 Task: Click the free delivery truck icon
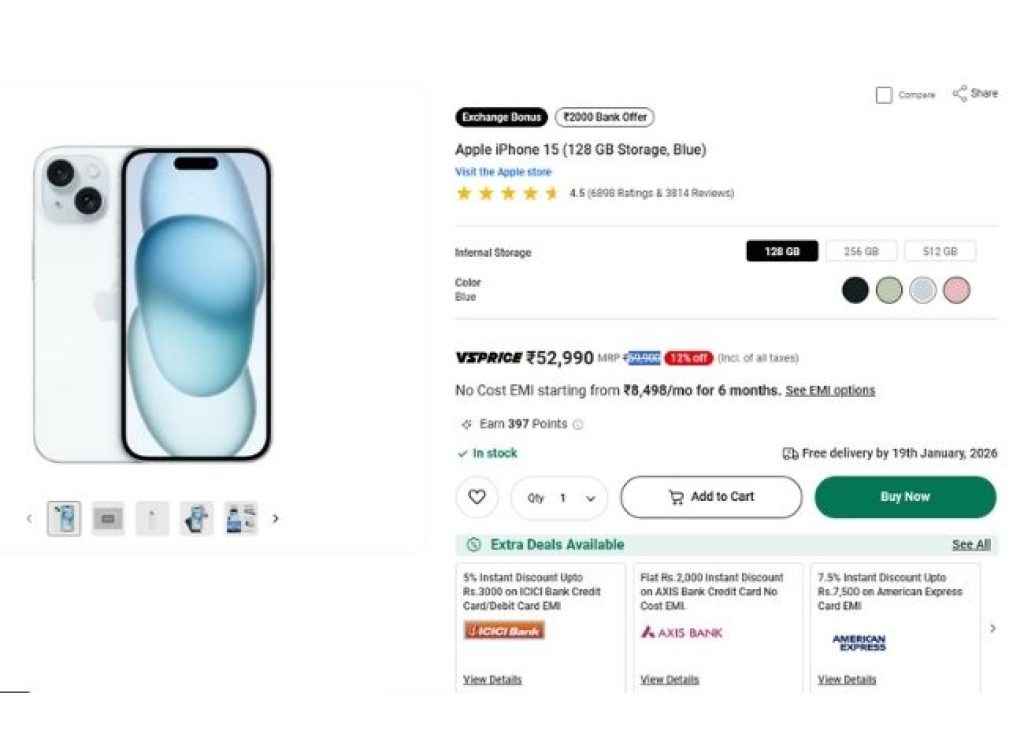coord(790,452)
